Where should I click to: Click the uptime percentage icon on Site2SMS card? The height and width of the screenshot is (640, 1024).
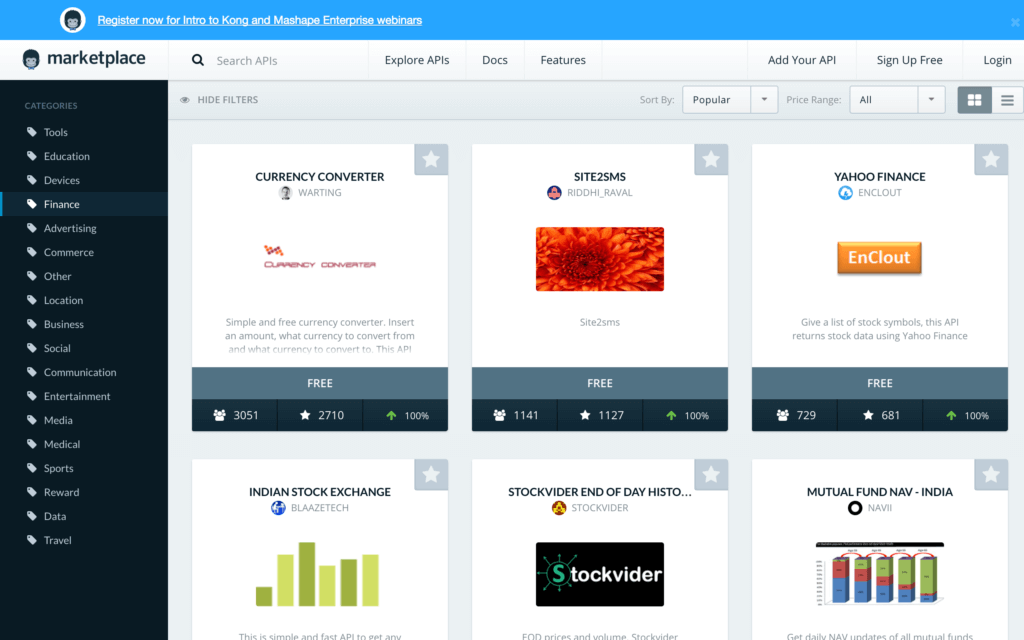672,415
